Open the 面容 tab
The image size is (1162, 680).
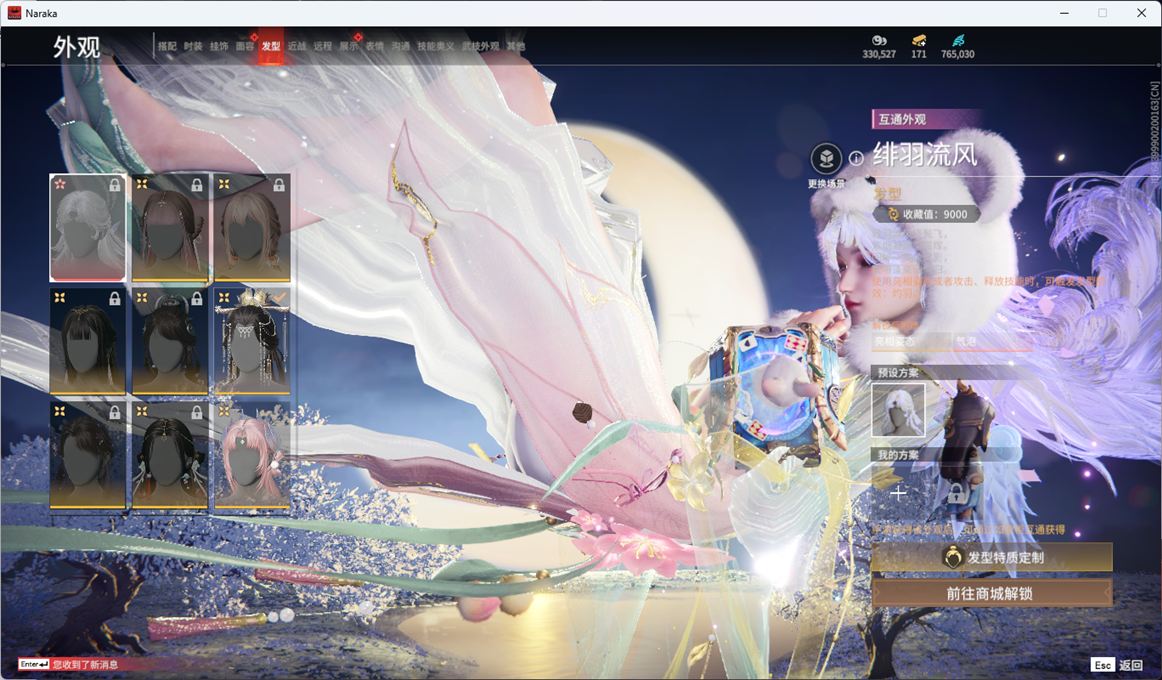coord(245,46)
